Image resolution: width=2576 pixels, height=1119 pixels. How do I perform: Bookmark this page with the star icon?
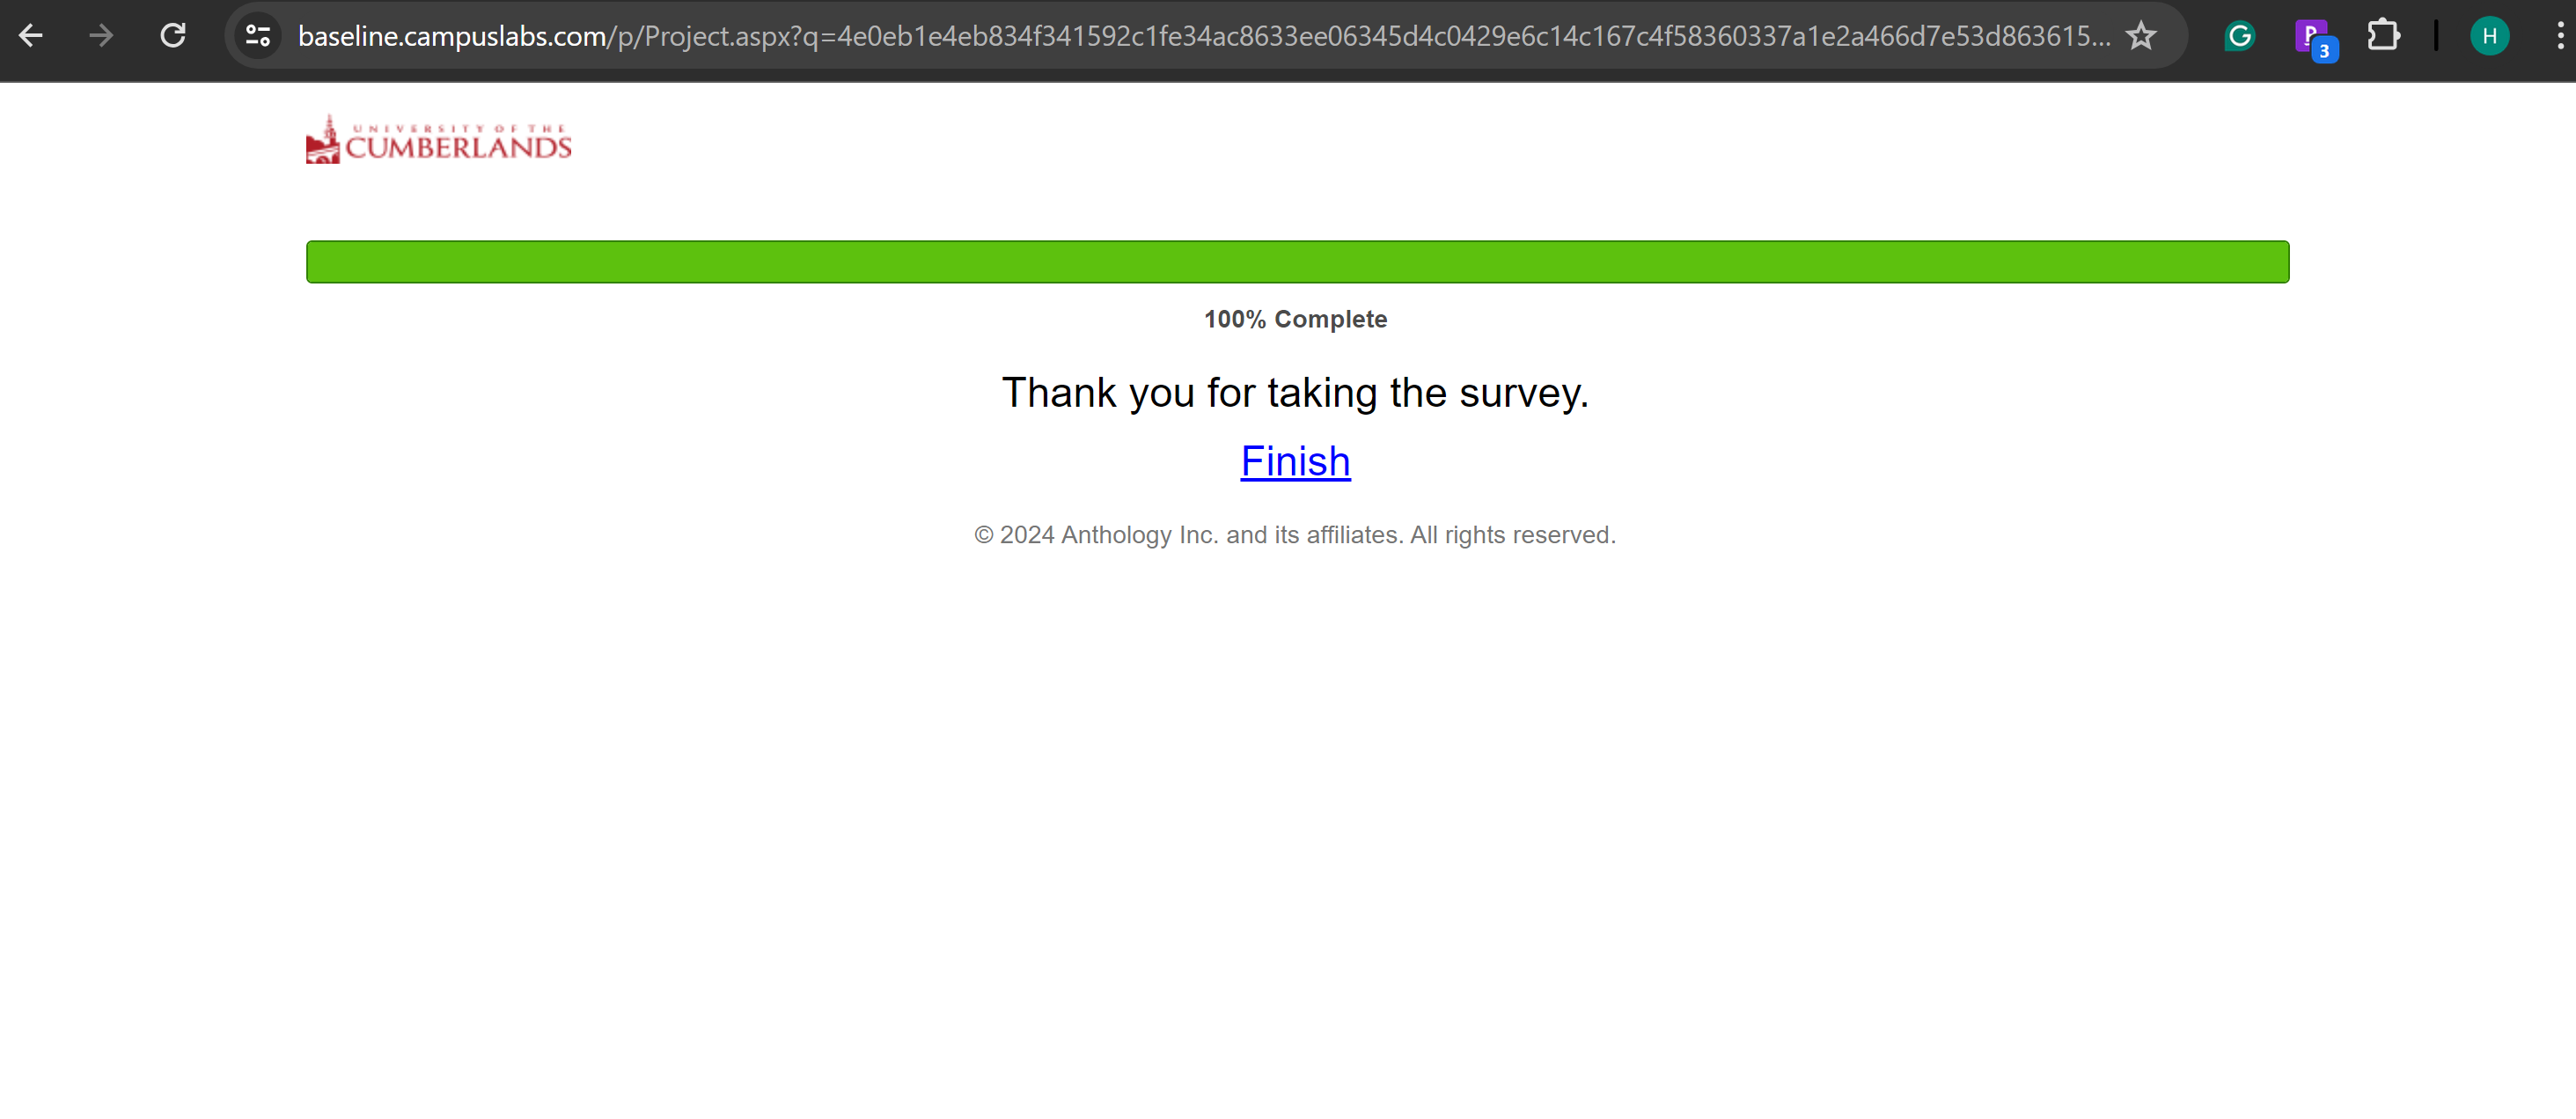(x=2140, y=36)
